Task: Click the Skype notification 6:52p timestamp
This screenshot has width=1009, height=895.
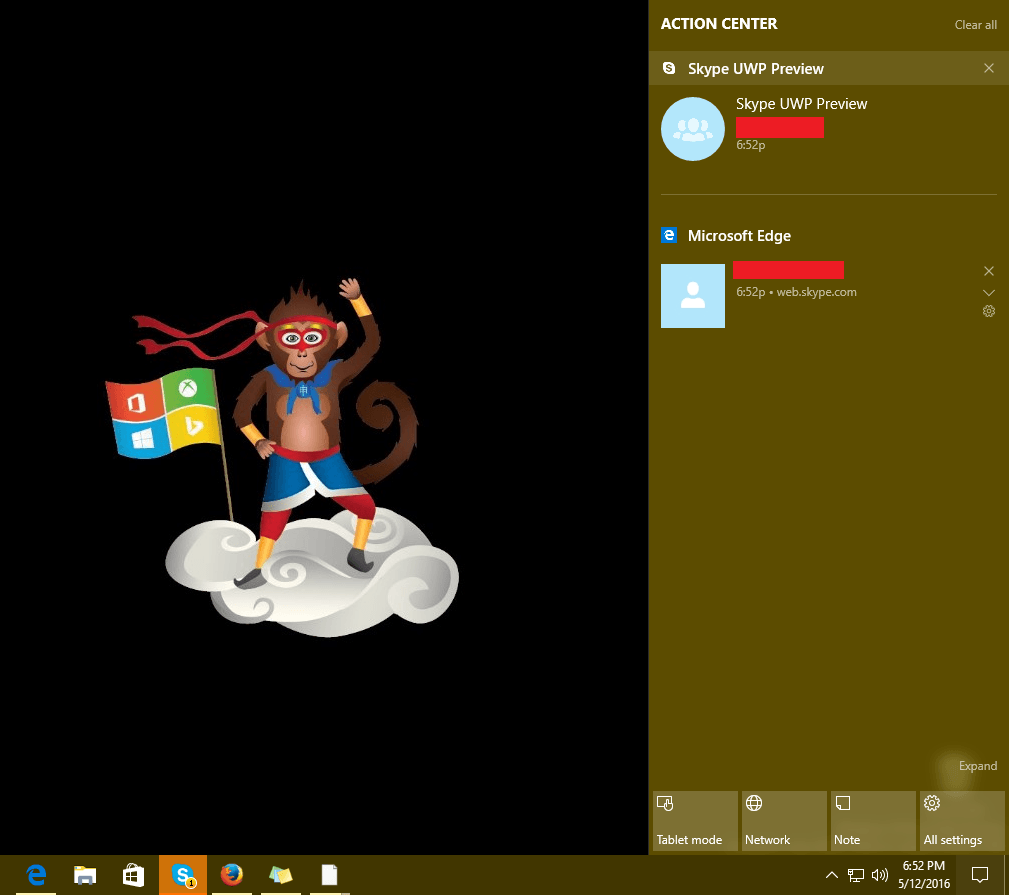Action: pyautogui.click(x=750, y=145)
